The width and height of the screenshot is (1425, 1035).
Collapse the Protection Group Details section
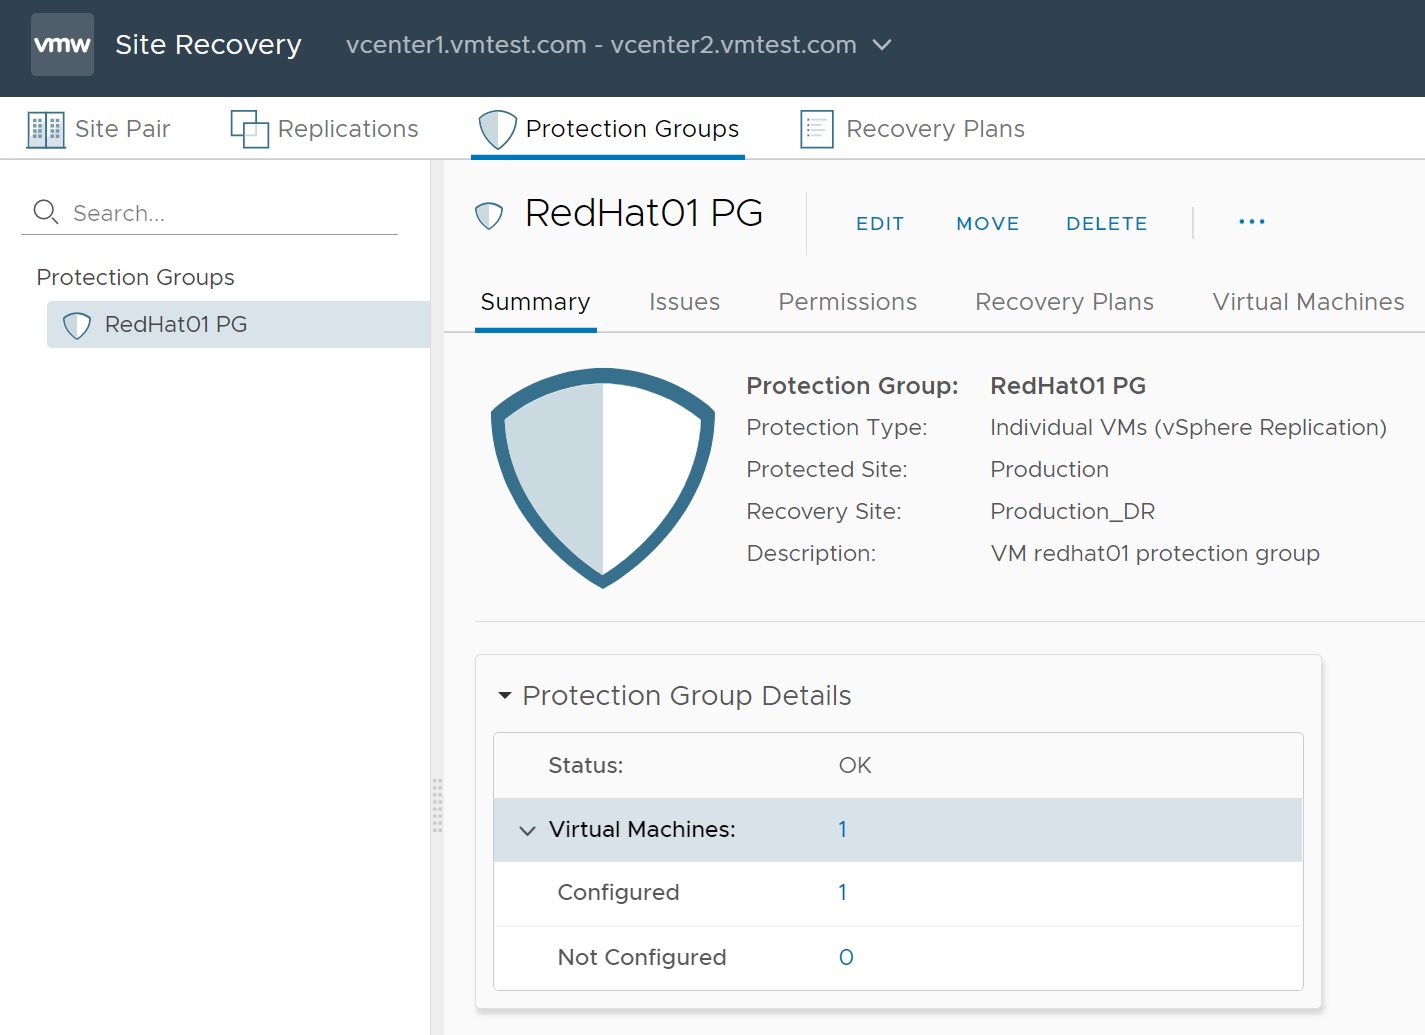pos(505,695)
